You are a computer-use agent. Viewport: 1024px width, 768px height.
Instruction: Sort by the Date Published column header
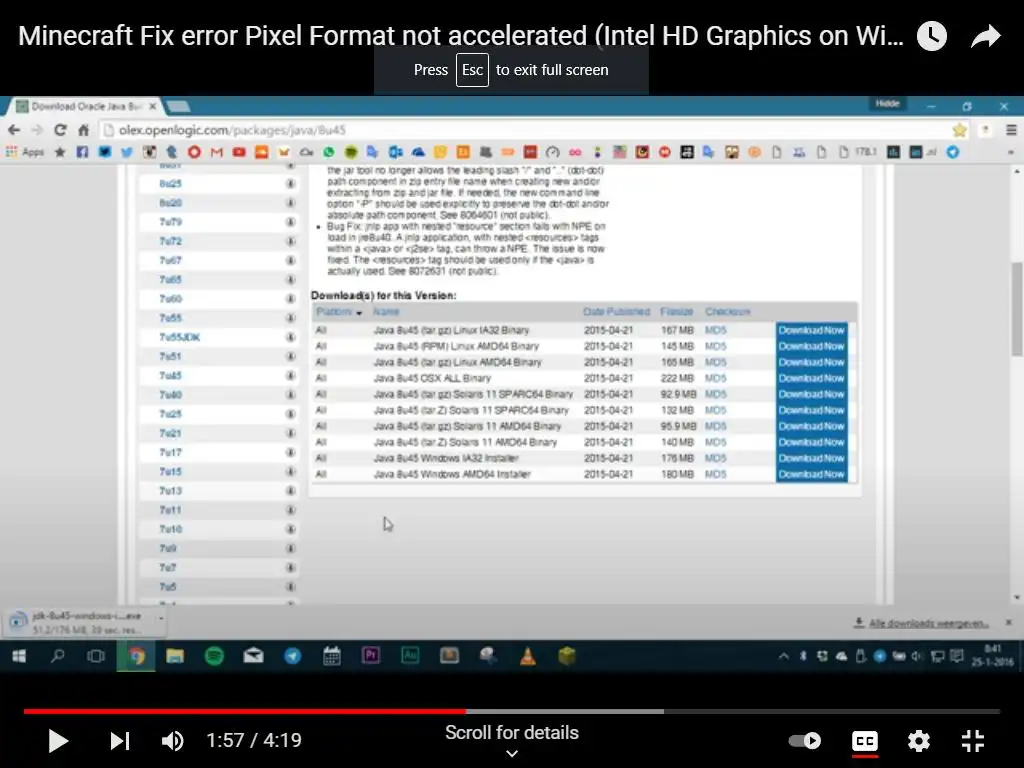pos(616,312)
